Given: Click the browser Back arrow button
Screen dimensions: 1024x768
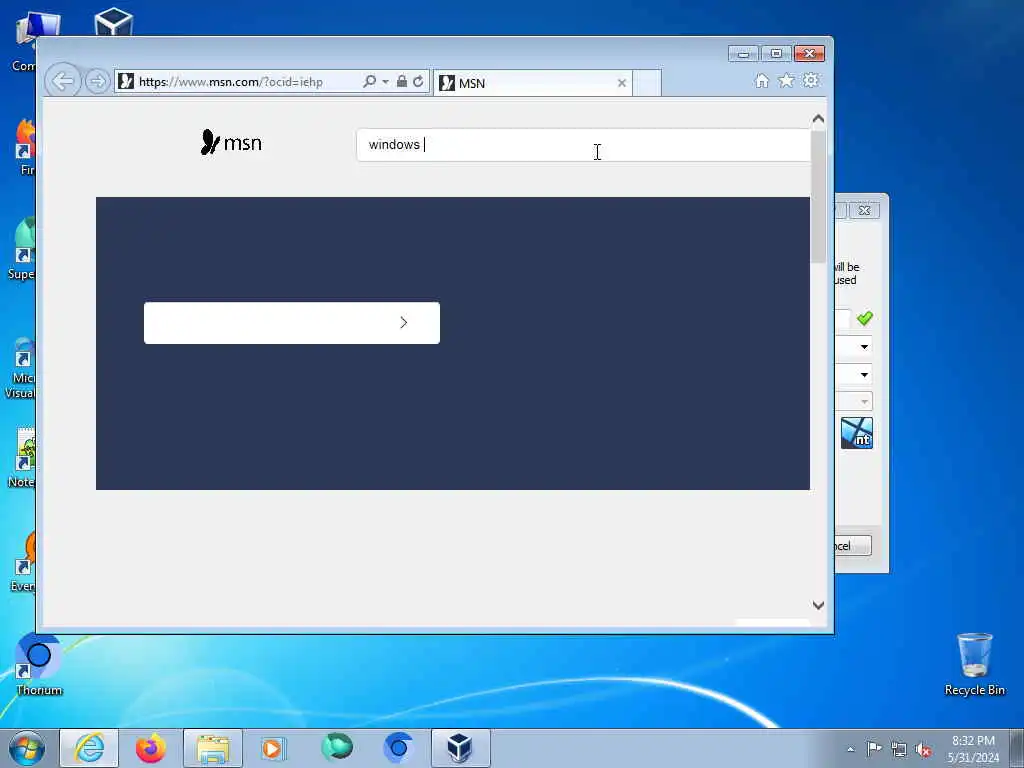Looking at the screenshot, I should (x=63, y=82).
